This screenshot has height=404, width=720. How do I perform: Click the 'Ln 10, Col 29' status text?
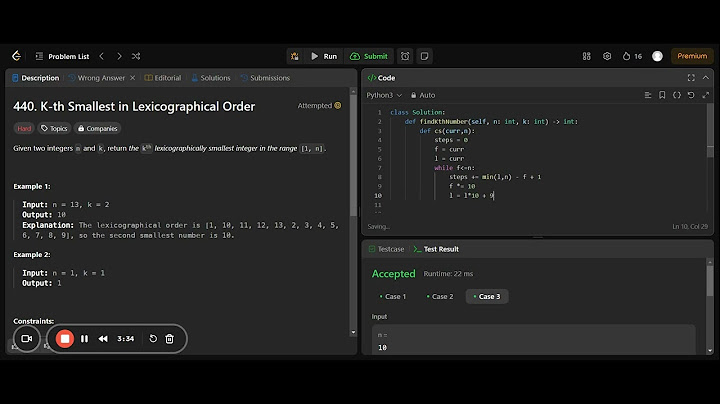(690, 226)
